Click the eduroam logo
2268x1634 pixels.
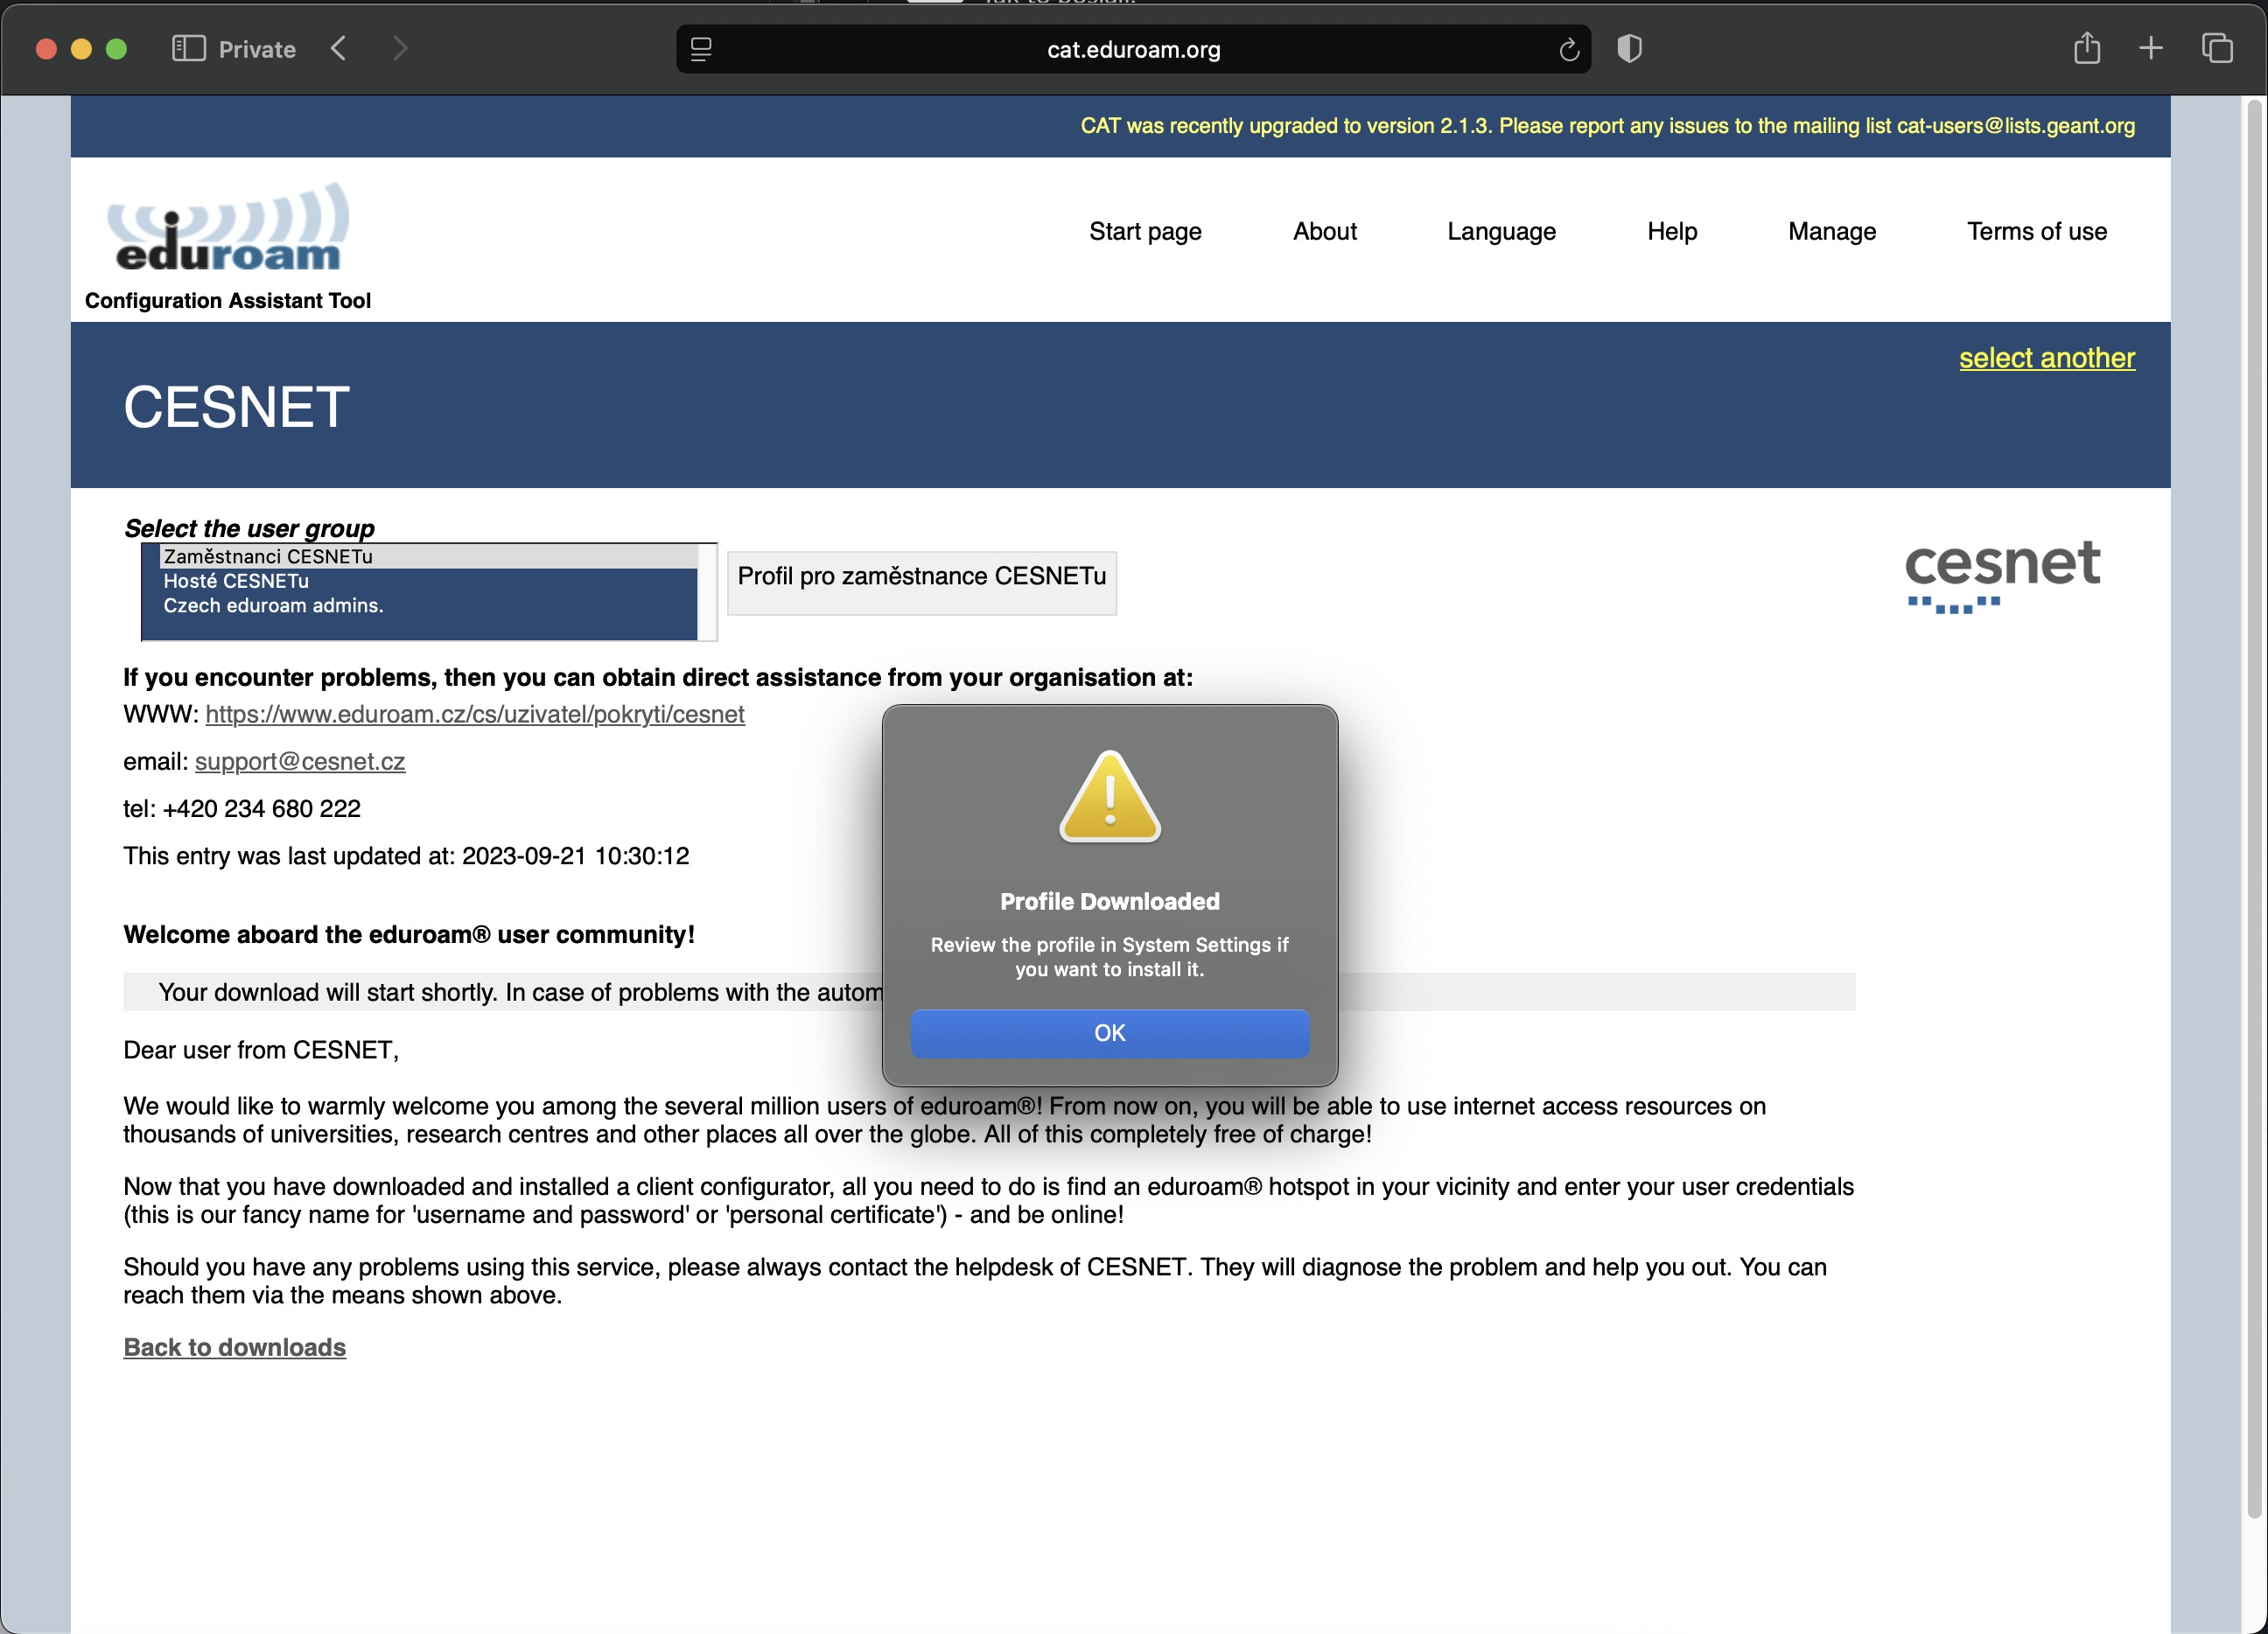tap(228, 227)
